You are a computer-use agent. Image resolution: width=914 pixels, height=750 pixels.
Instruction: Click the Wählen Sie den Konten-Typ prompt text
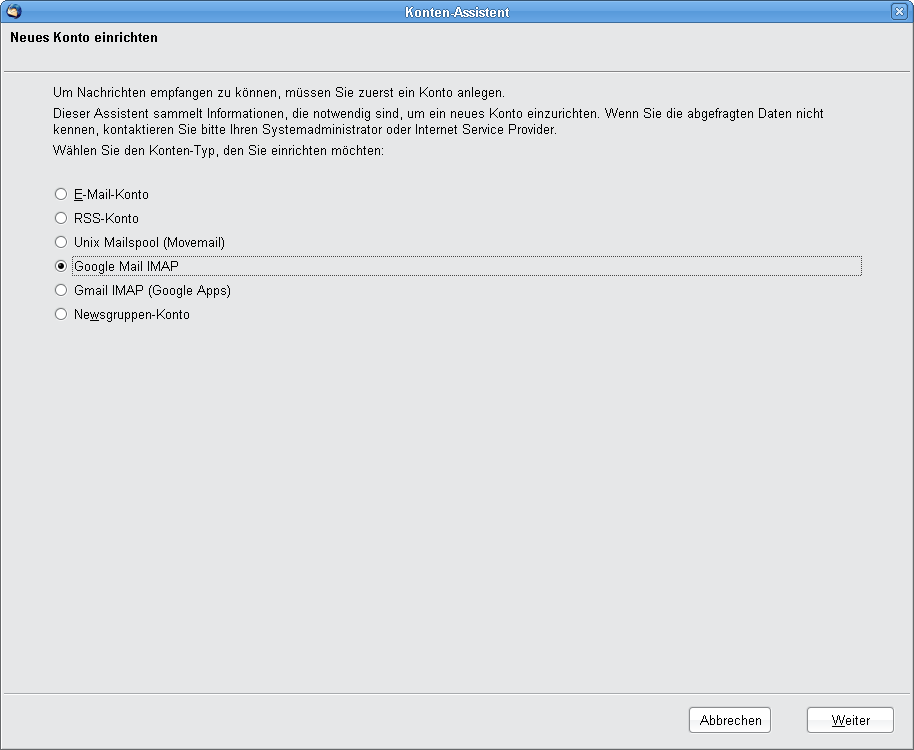point(219,150)
